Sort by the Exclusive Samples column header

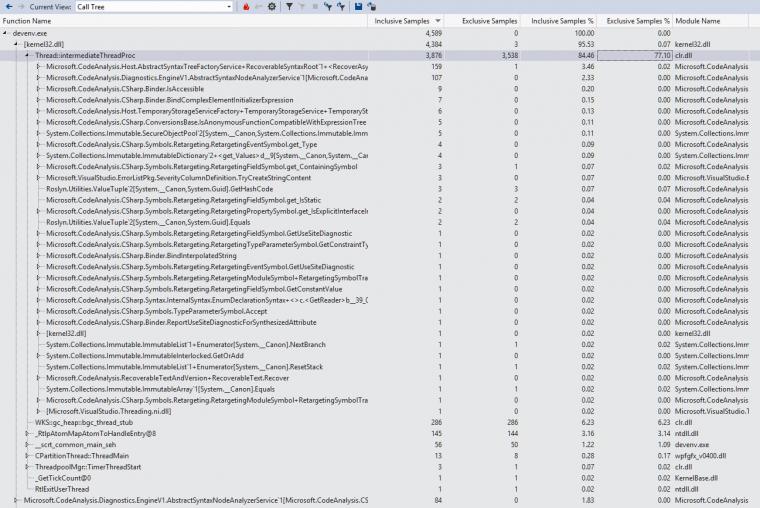[482, 21]
